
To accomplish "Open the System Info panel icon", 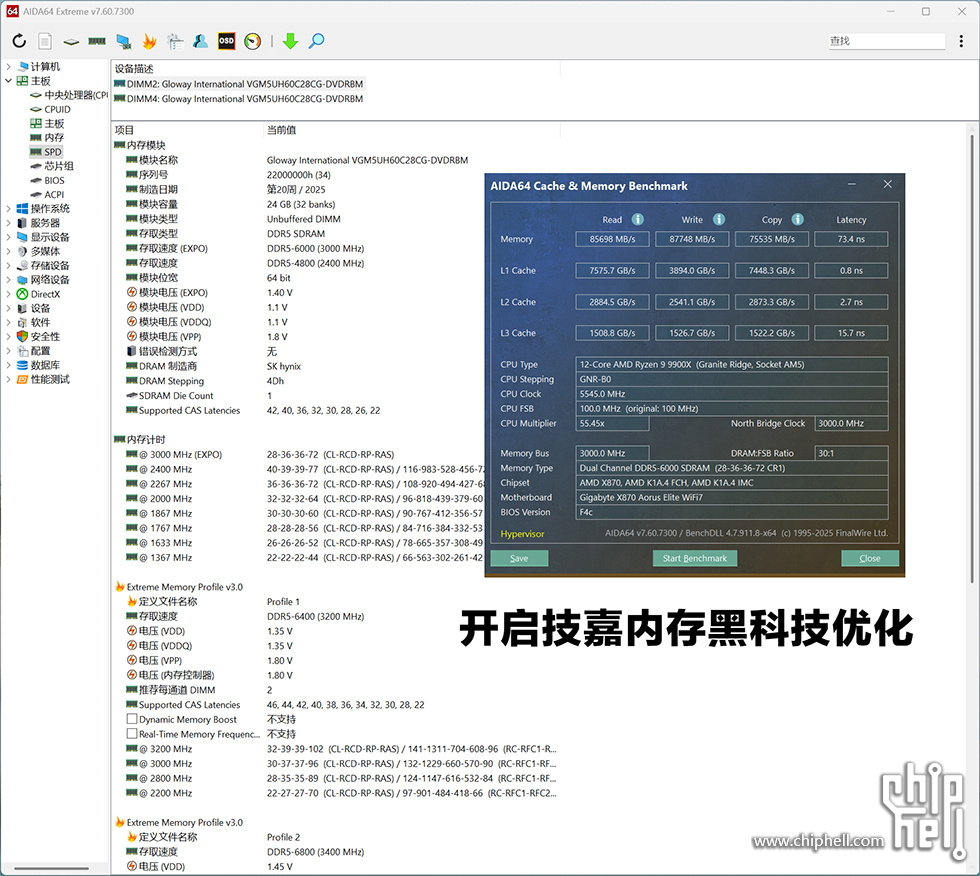I will [175, 41].
